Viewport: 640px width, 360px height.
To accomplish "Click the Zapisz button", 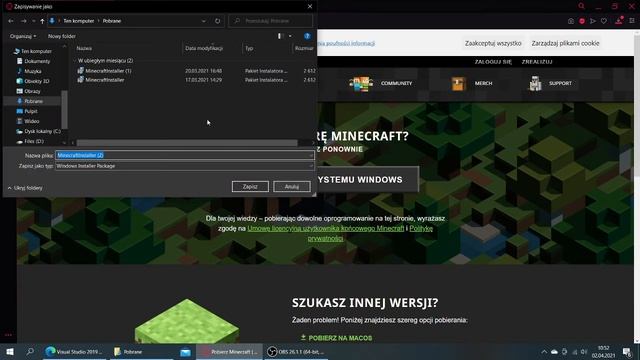I will [x=250, y=187].
